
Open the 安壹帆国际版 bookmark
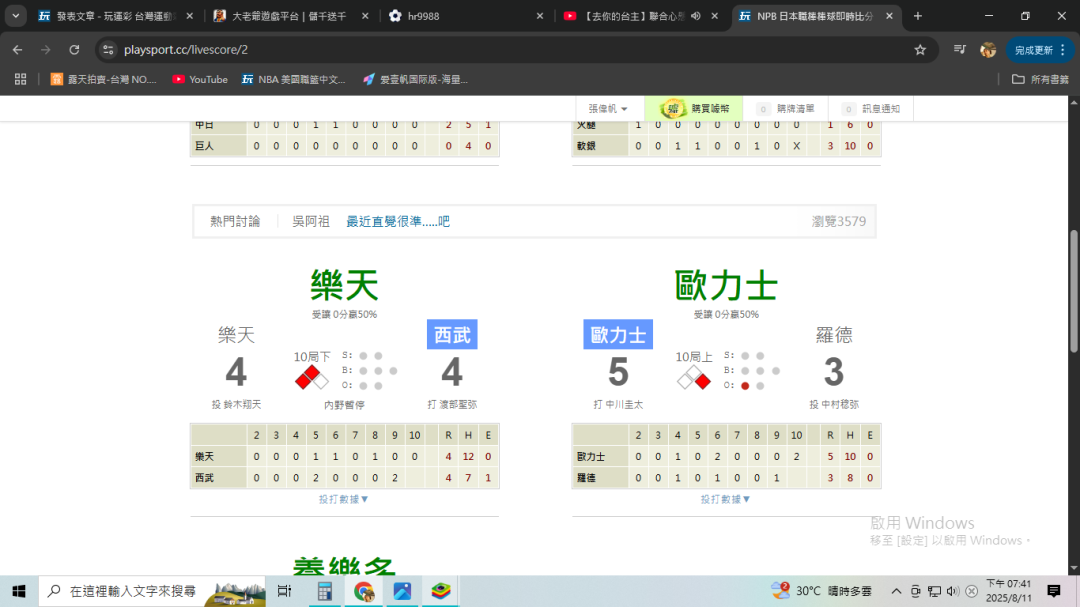pos(415,79)
